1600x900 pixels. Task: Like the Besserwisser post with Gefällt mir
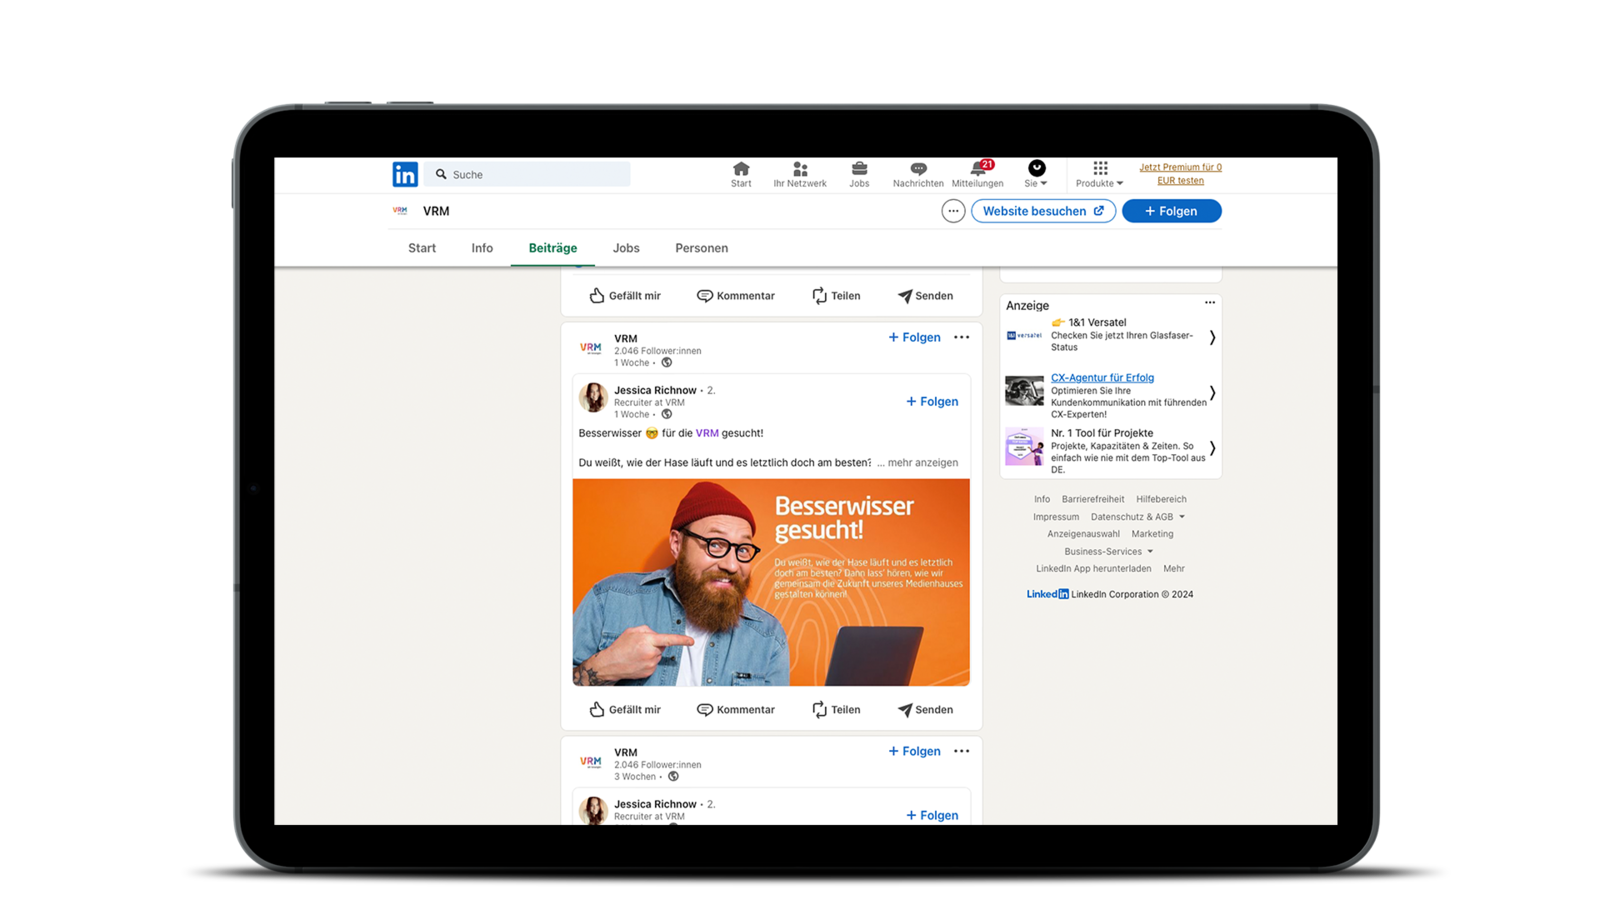pos(625,709)
